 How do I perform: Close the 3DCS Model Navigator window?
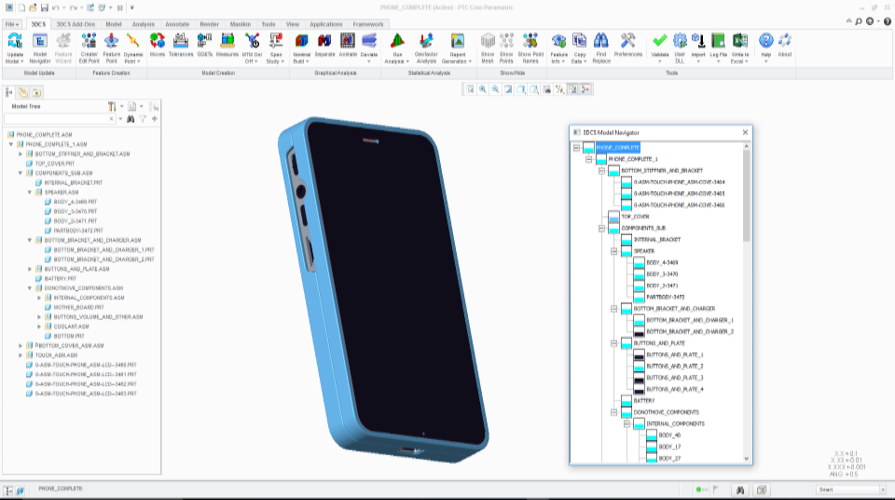click(745, 132)
